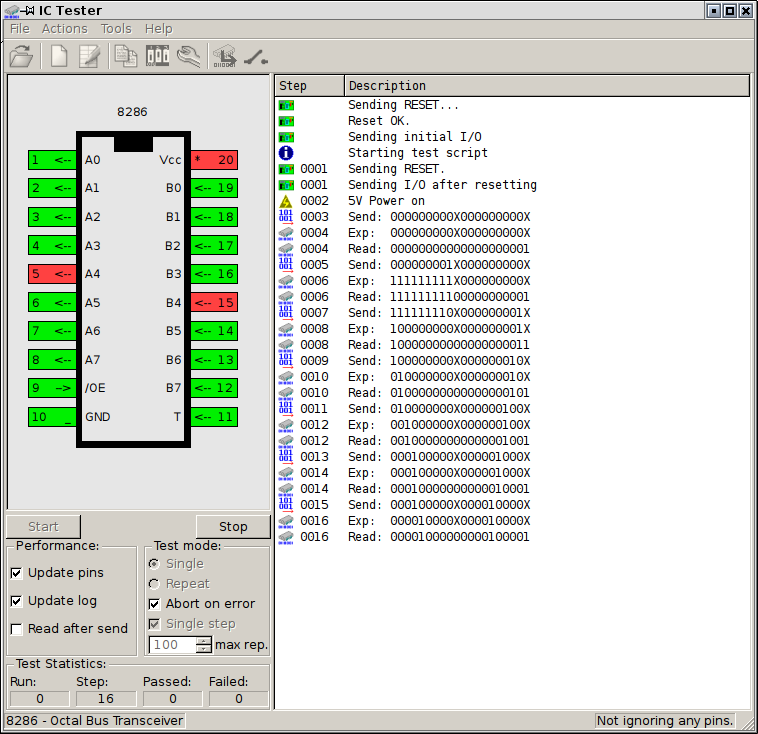
Task: Increase max rep. with spinner up arrow
Action: point(204,641)
